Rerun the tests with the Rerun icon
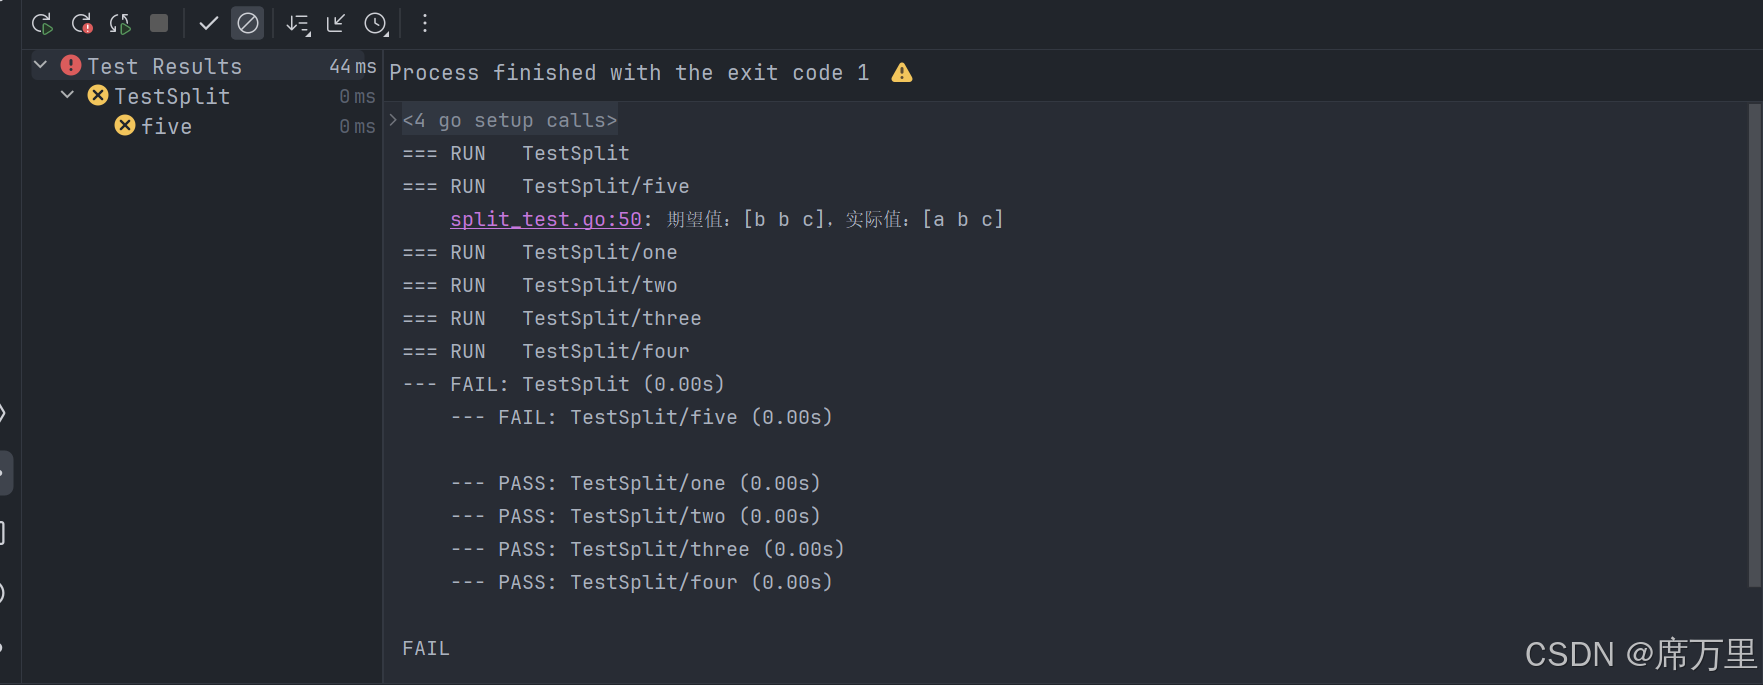 pyautogui.click(x=42, y=23)
